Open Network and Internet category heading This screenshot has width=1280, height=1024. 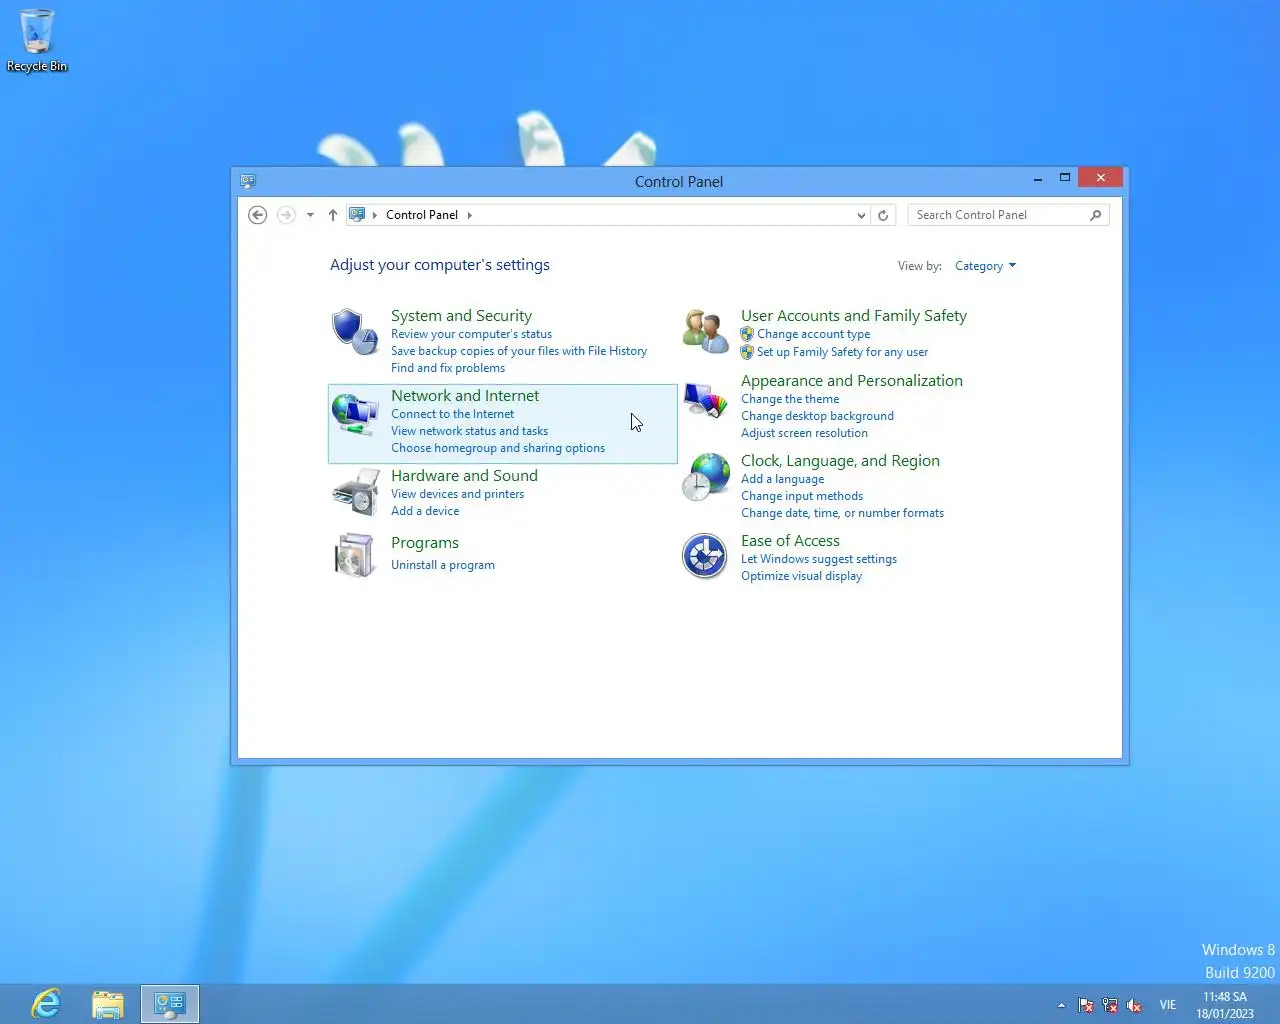[465, 396]
